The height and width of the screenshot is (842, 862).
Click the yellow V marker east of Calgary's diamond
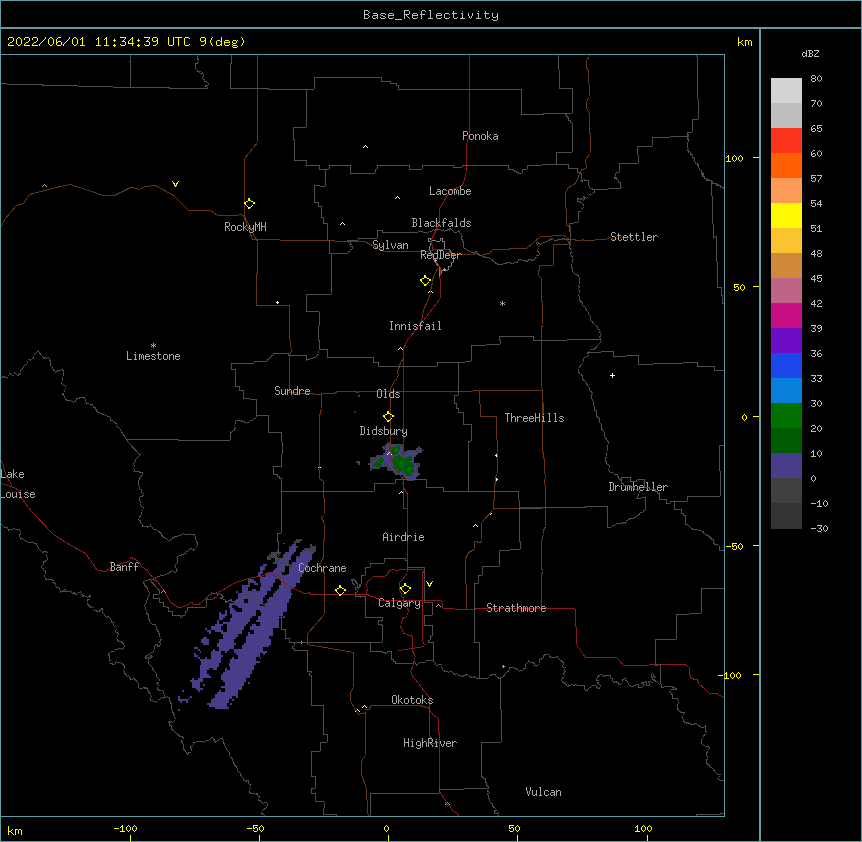pos(429,584)
